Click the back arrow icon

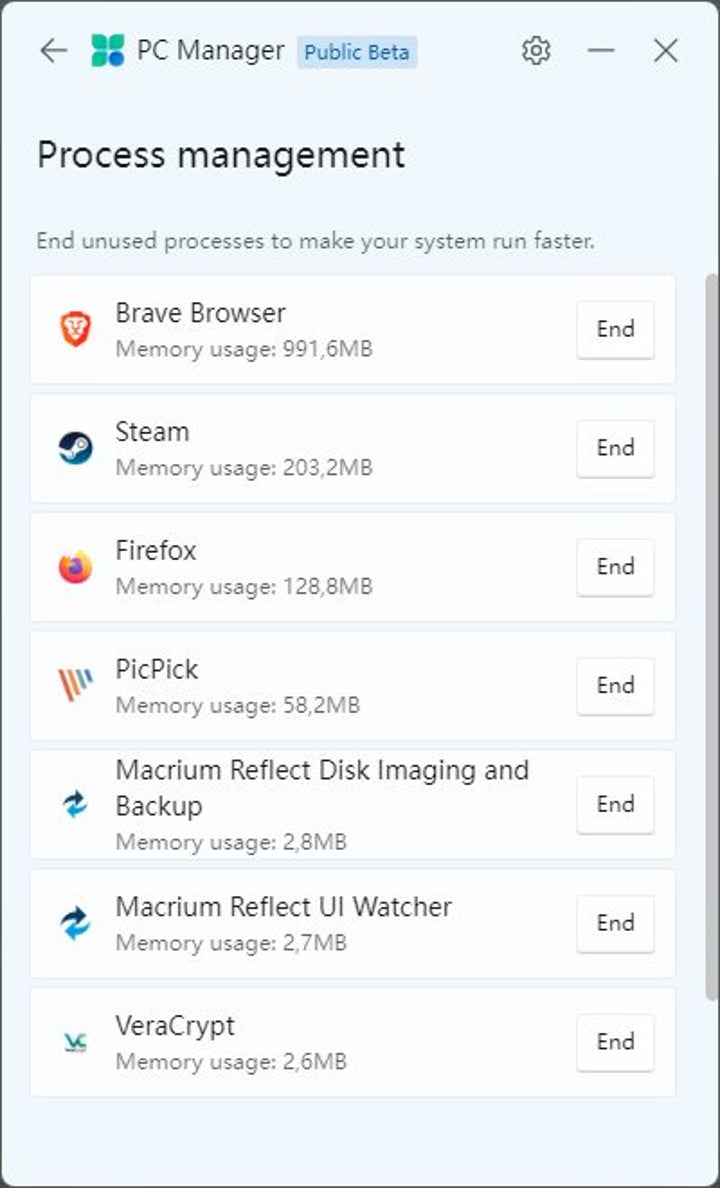53,50
